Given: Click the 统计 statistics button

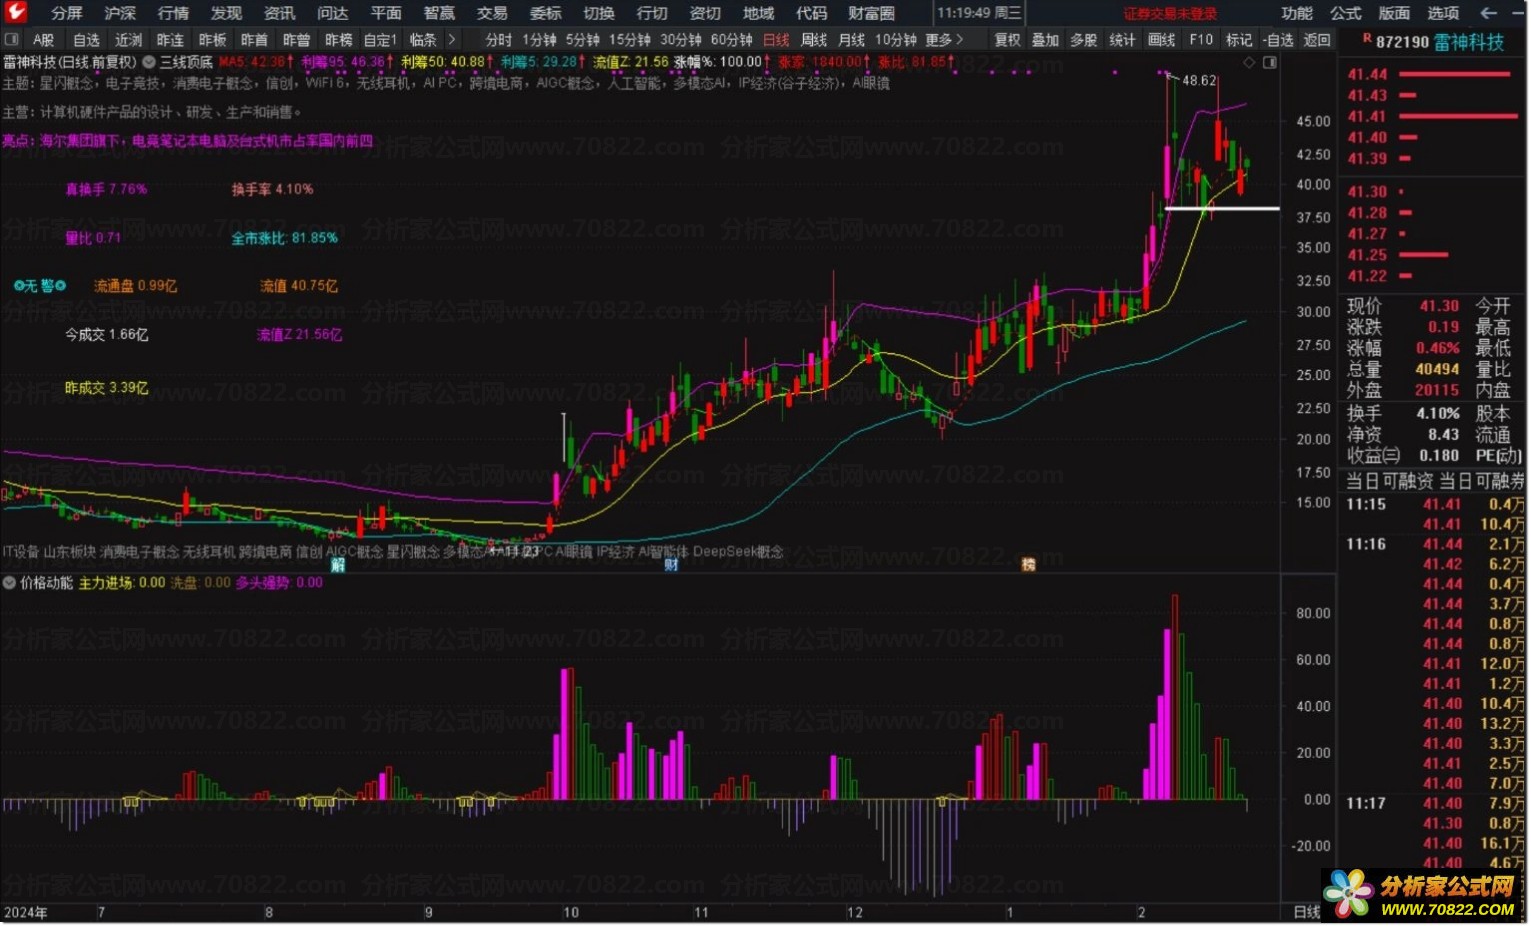Looking at the screenshot, I should click(1122, 40).
